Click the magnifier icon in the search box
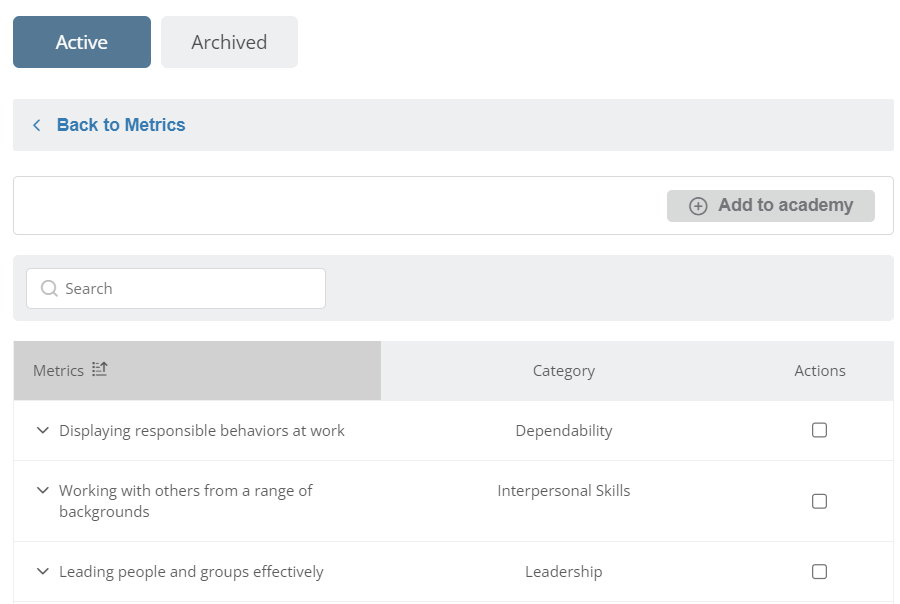 (49, 288)
